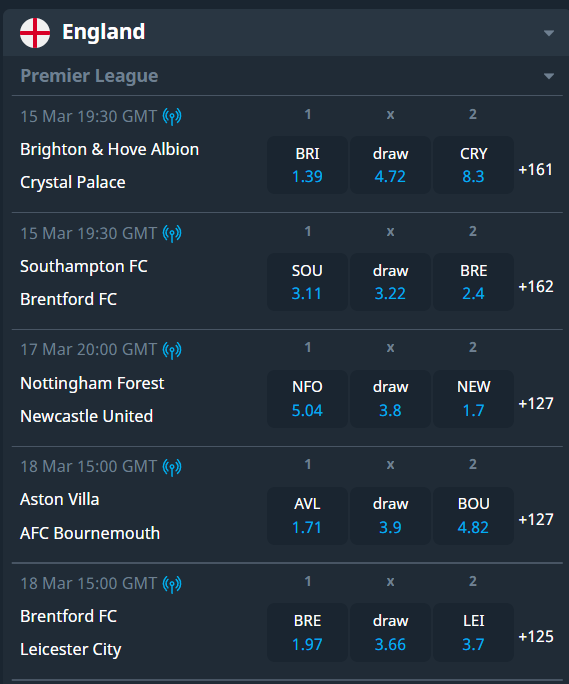Click live stream icon for Brentford vs Leicester
The image size is (569, 684).
(172, 584)
